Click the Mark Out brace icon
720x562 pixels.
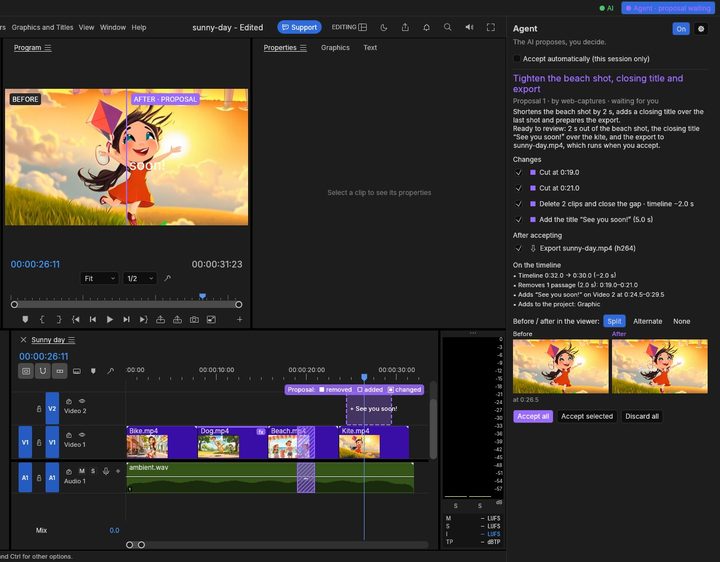59,320
